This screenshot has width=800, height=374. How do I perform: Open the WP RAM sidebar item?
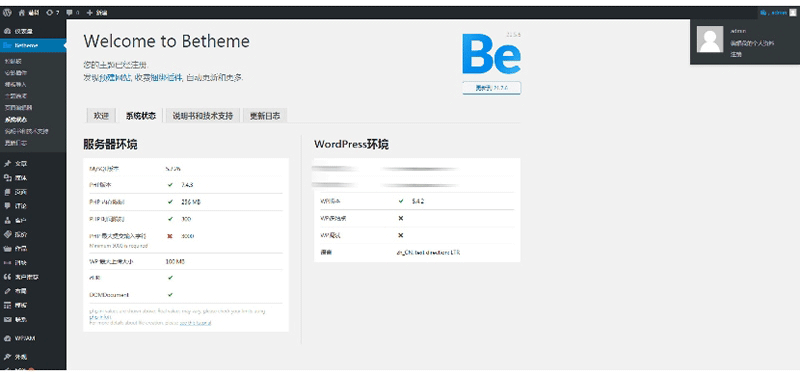click(x=33, y=338)
